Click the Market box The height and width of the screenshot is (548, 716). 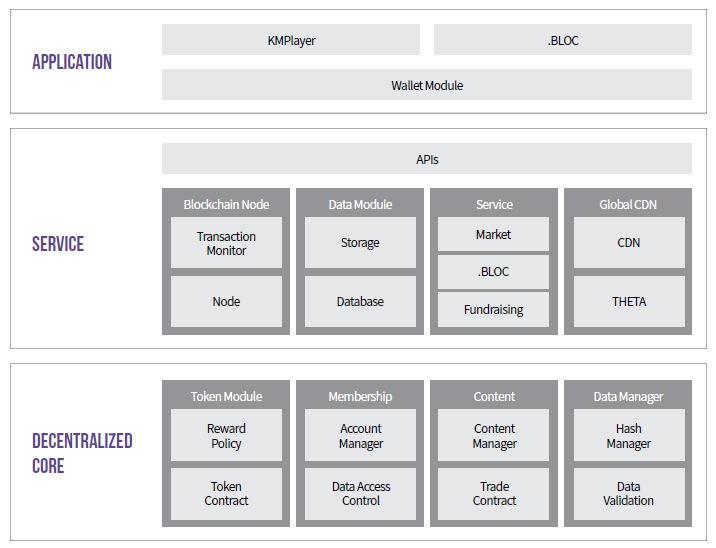[x=494, y=234]
